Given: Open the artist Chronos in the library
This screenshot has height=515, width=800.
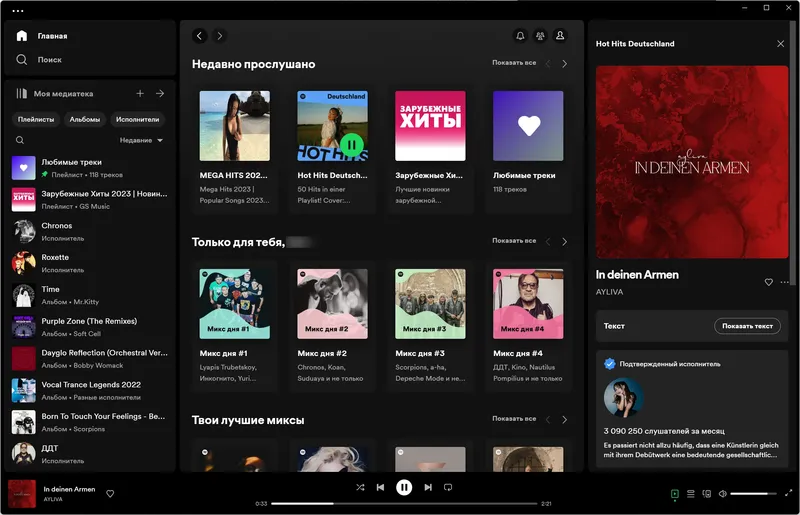Looking at the screenshot, I should (90, 232).
